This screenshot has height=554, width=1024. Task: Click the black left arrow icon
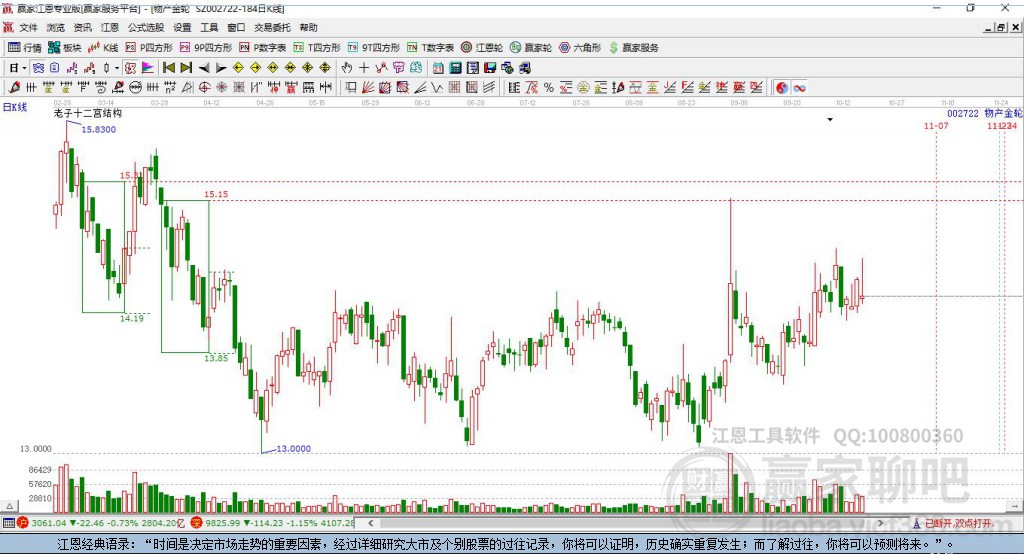(x=204, y=68)
